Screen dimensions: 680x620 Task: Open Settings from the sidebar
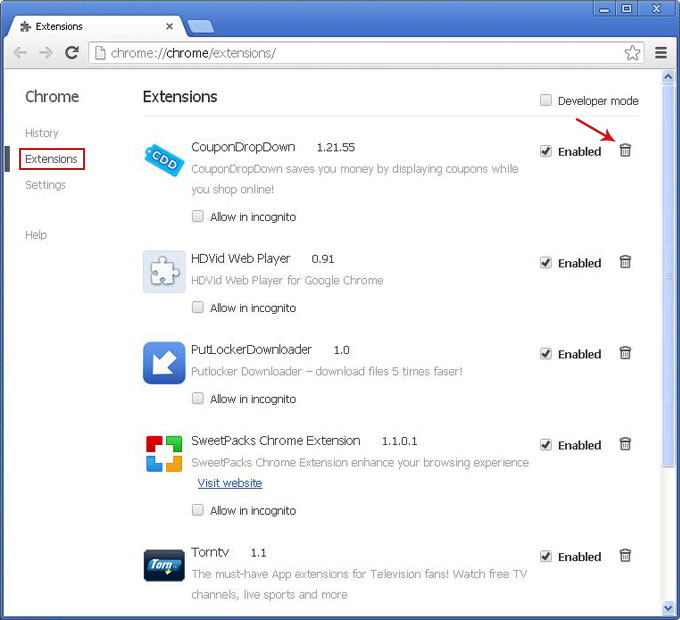tap(46, 185)
